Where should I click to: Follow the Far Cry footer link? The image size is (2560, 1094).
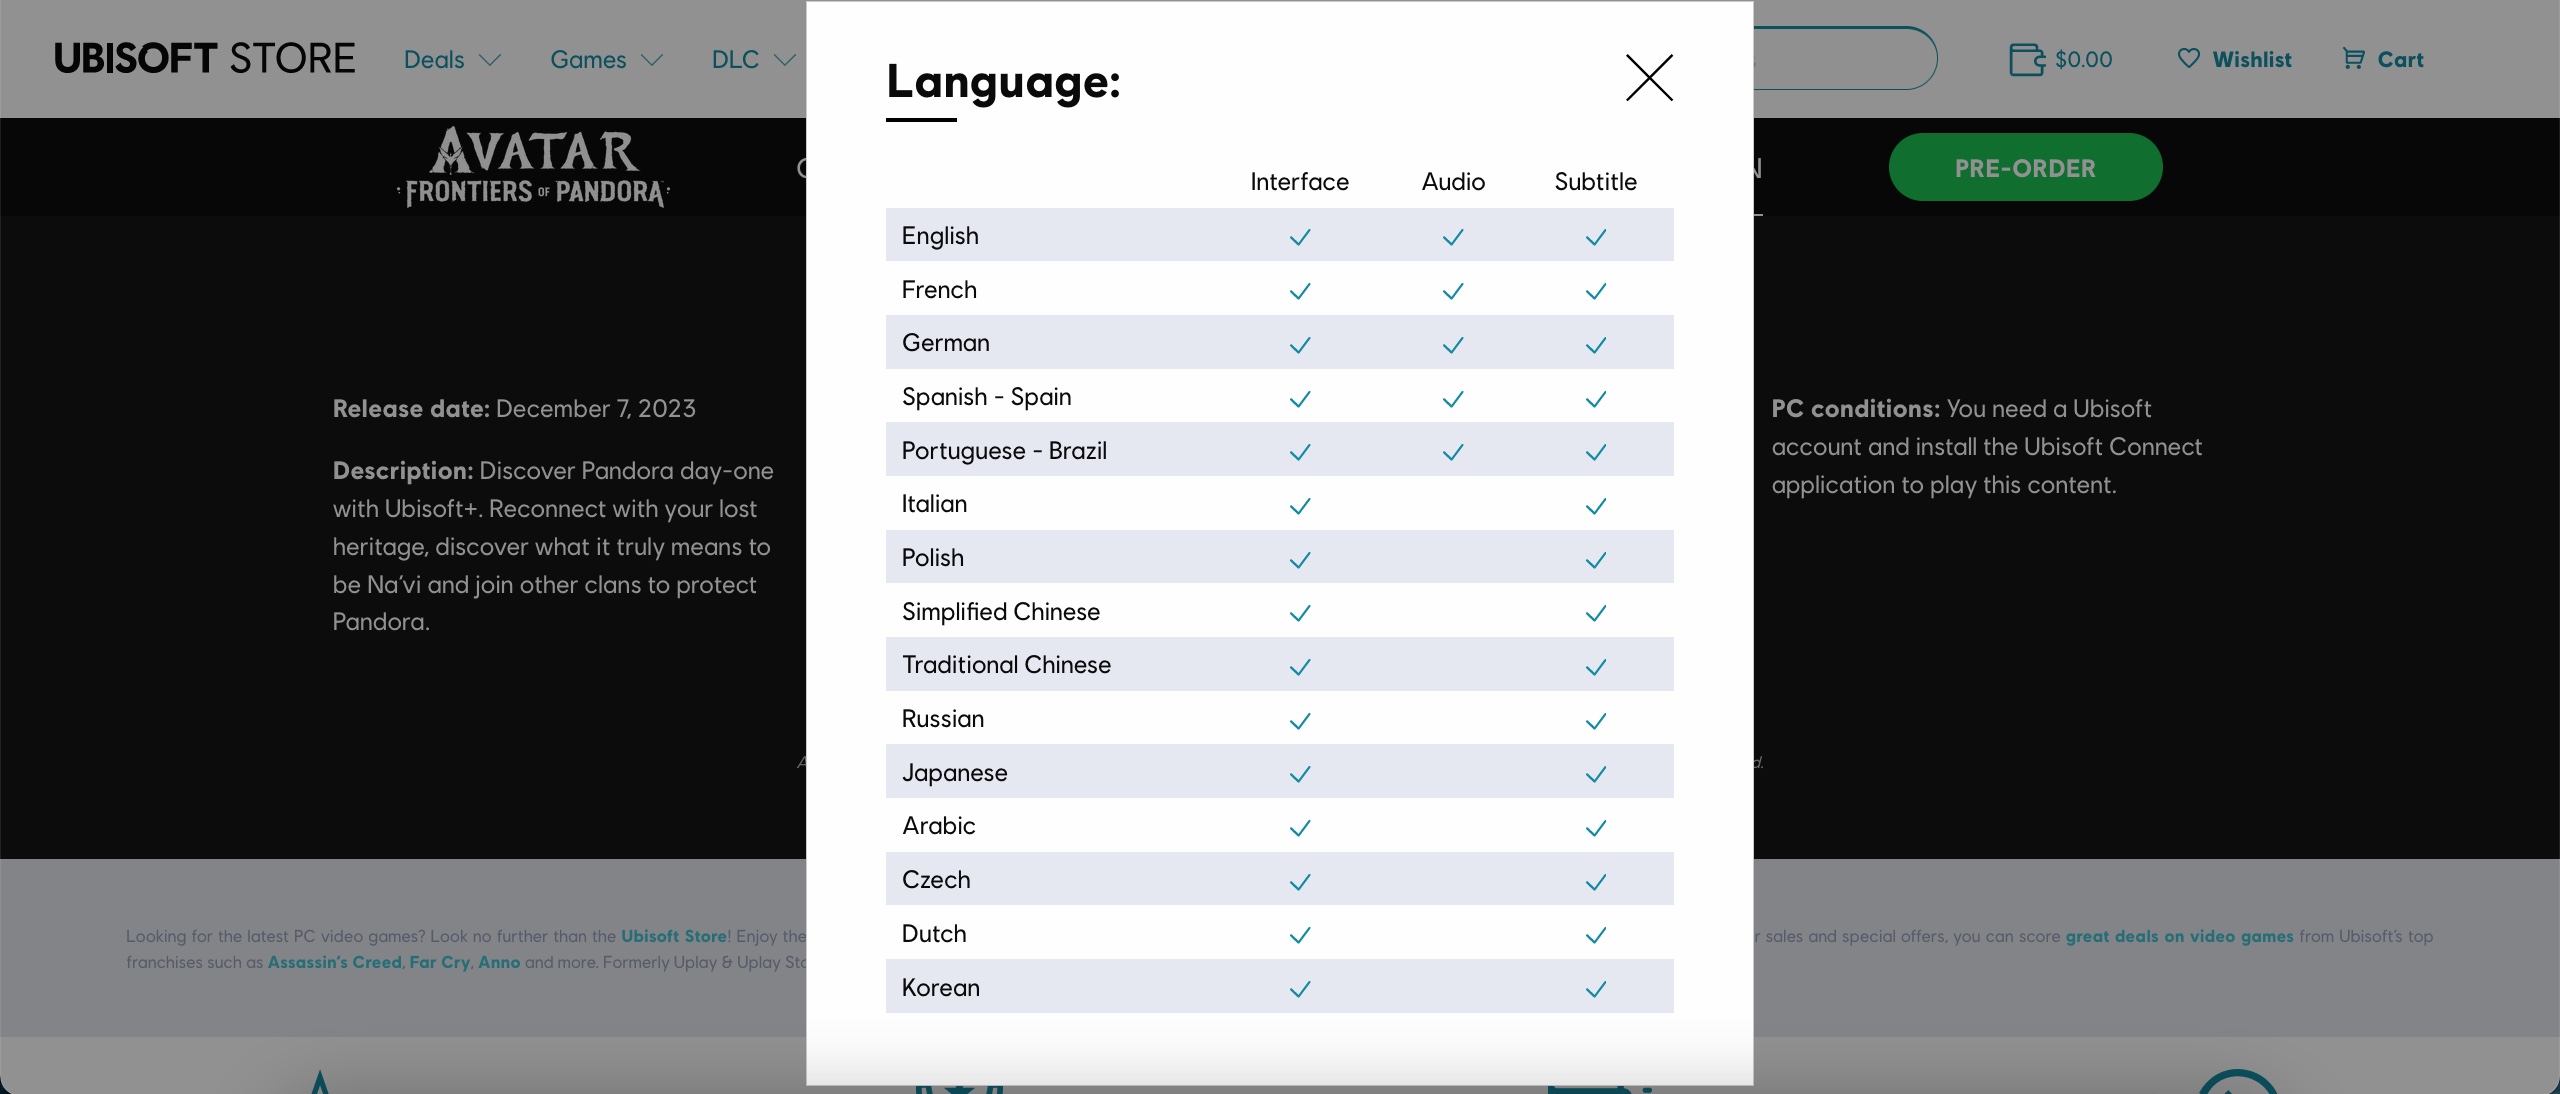click(439, 962)
